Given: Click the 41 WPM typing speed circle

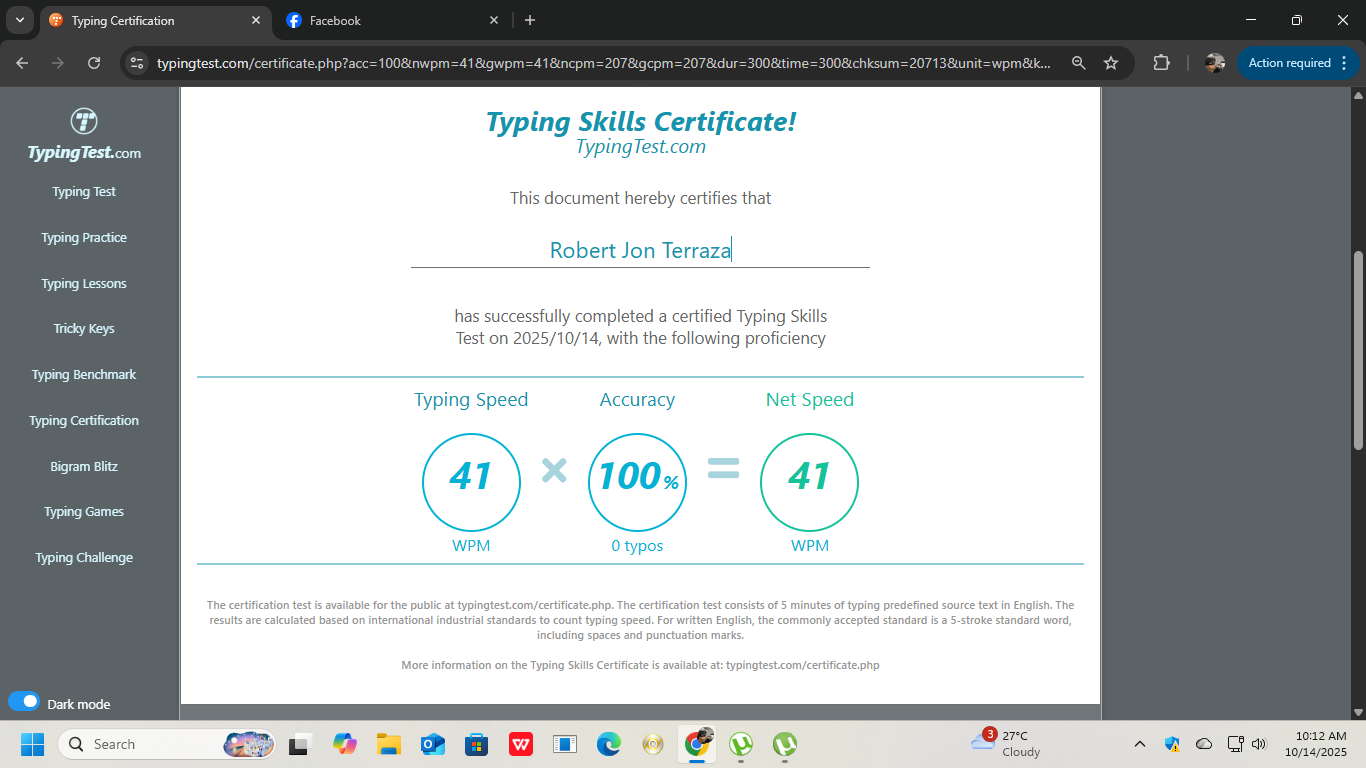Looking at the screenshot, I should (471, 482).
